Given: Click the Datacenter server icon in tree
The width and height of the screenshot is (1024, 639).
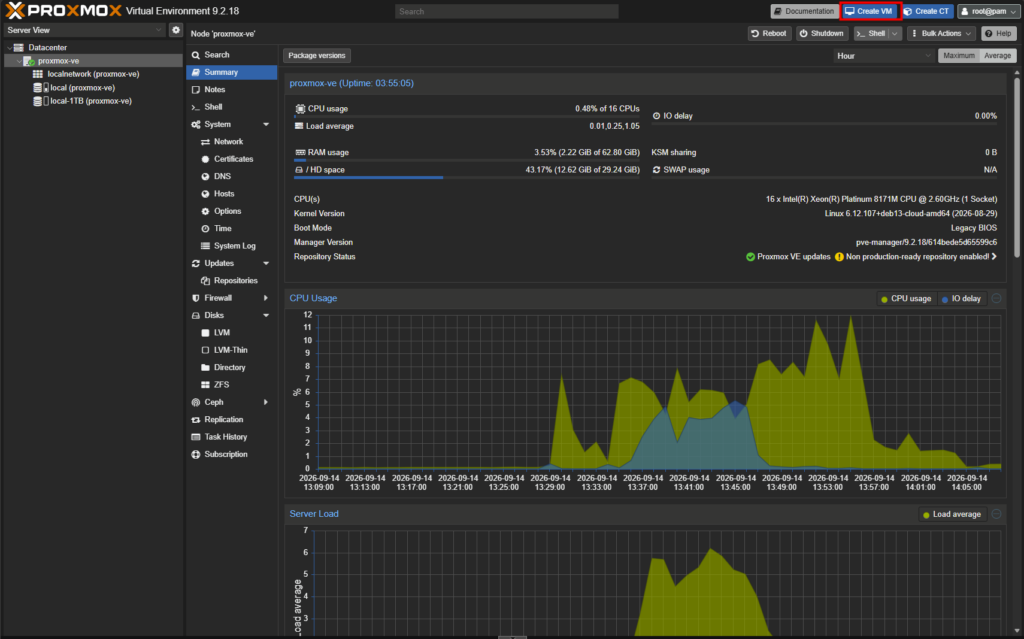Looking at the screenshot, I should (19, 48).
